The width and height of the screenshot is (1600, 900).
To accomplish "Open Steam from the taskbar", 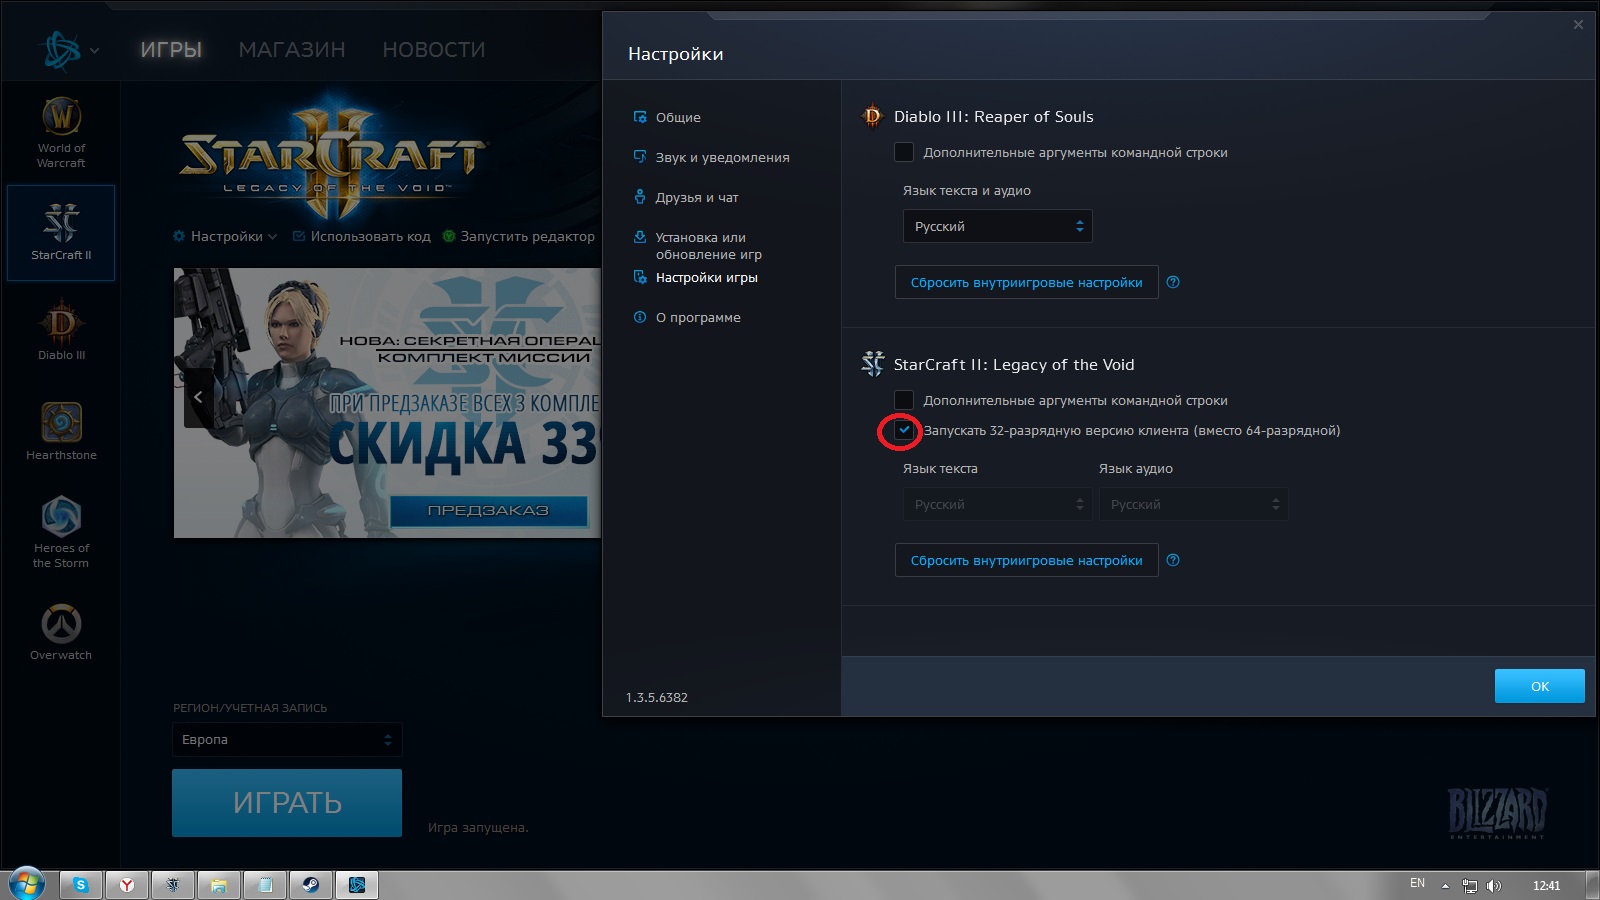I will click(311, 885).
